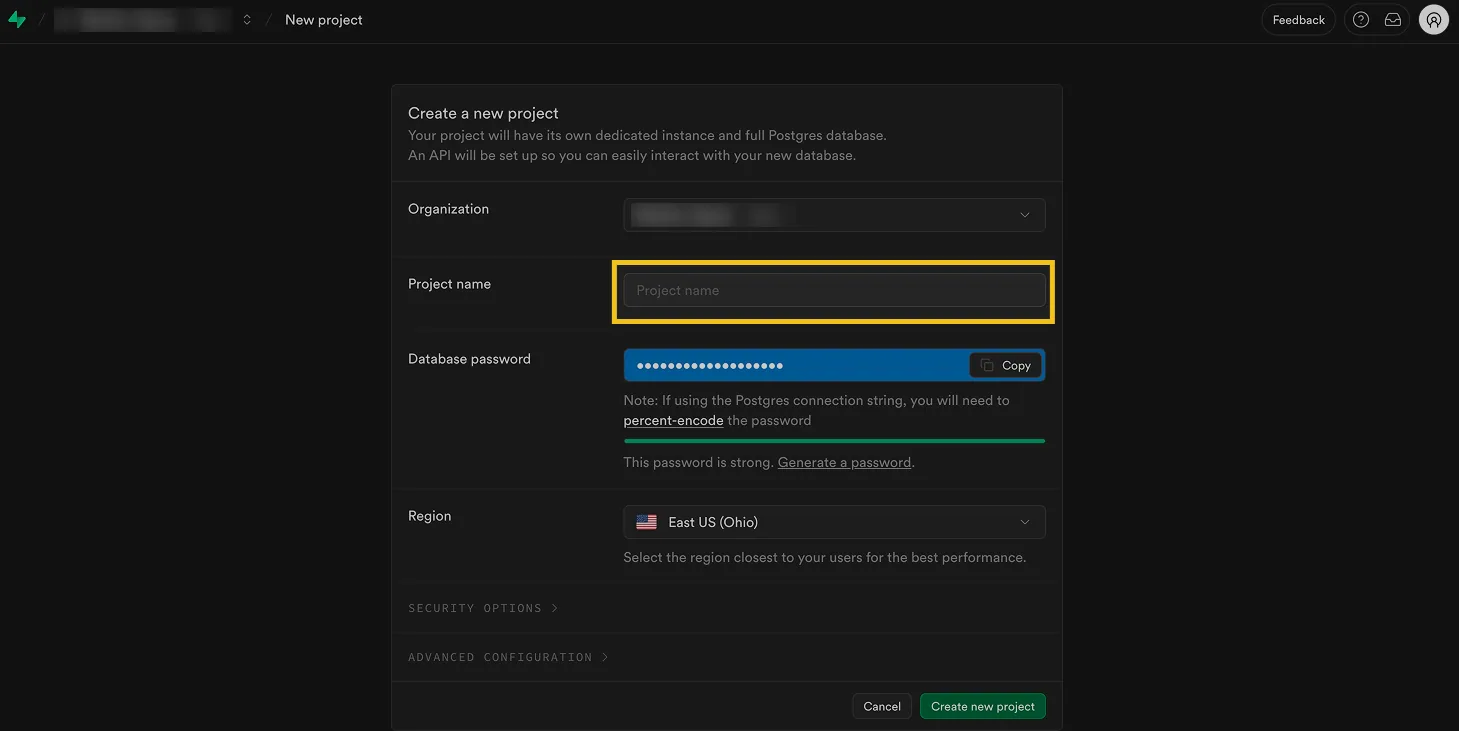Viewport: 1459px width, 731px height.
Task: Click the Cancel button
Action: 882,706
